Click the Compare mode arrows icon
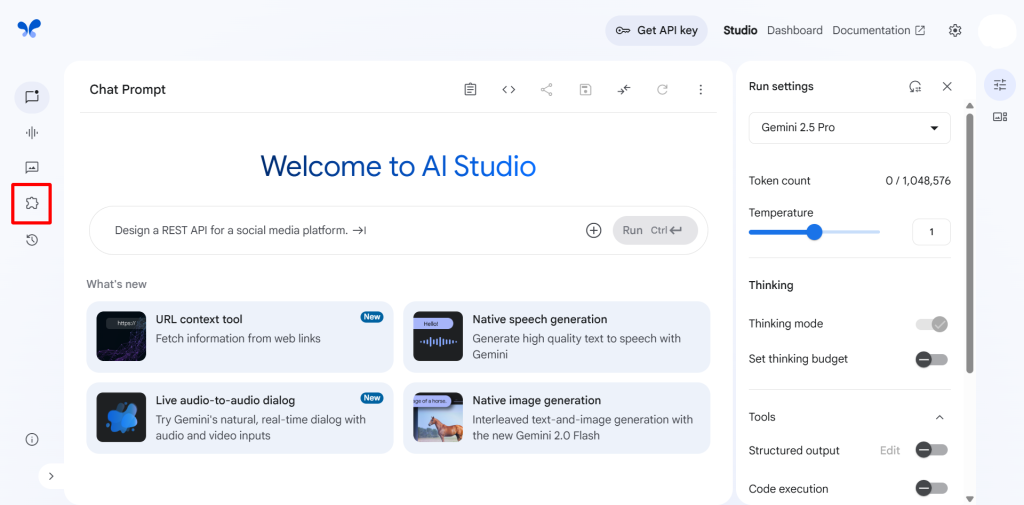This screenshot has height=505, width=1024. pos(624,90)
